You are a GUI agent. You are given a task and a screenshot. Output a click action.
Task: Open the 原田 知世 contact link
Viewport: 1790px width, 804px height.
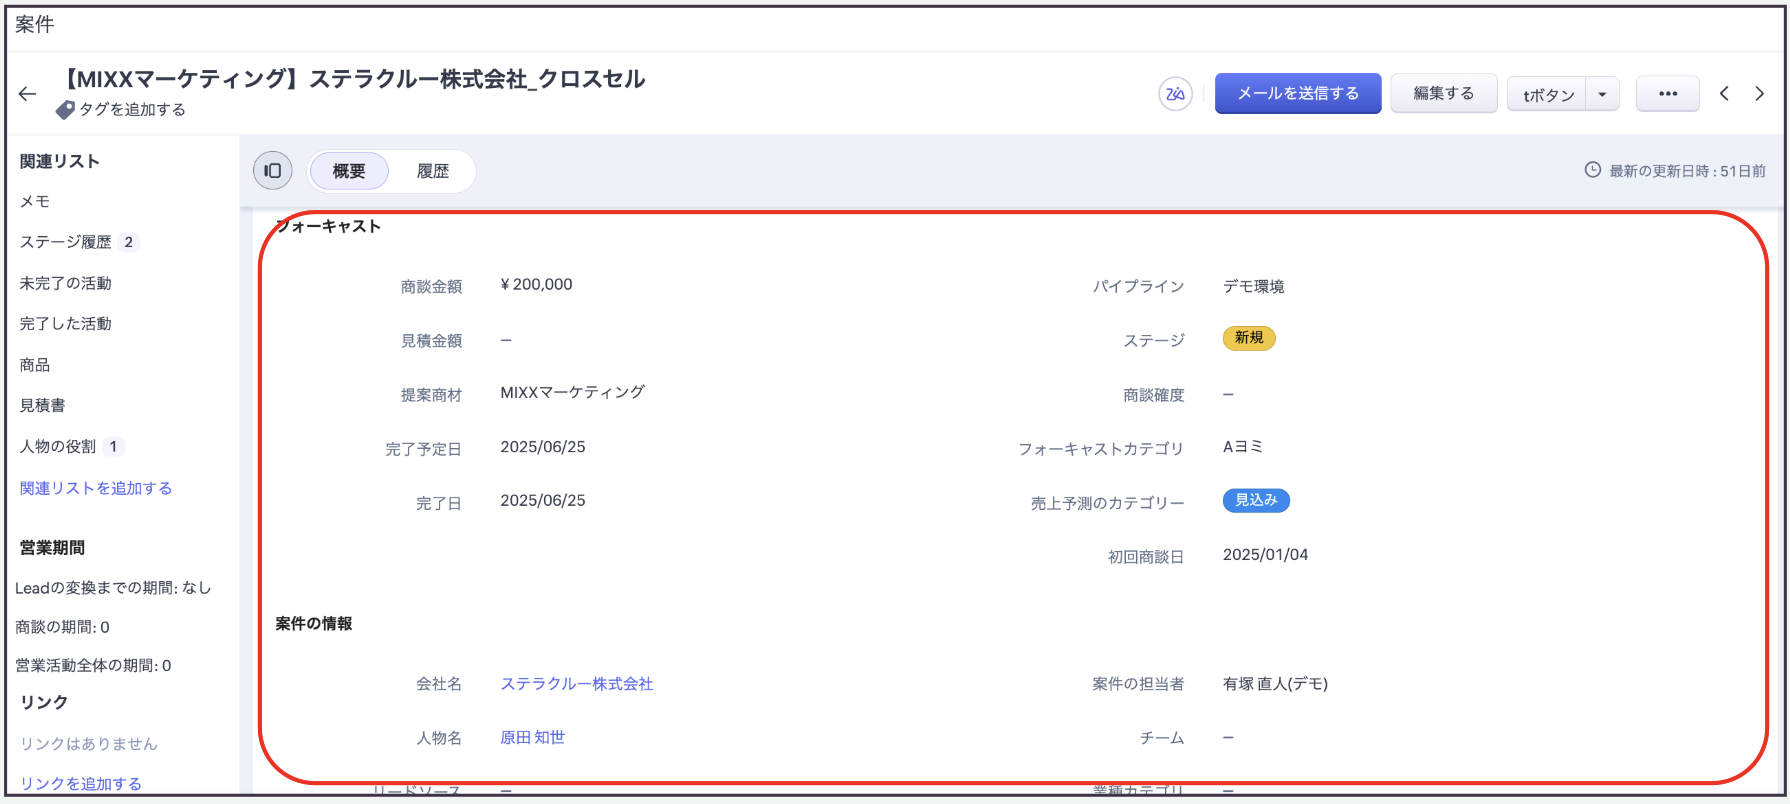click(532, 737)
